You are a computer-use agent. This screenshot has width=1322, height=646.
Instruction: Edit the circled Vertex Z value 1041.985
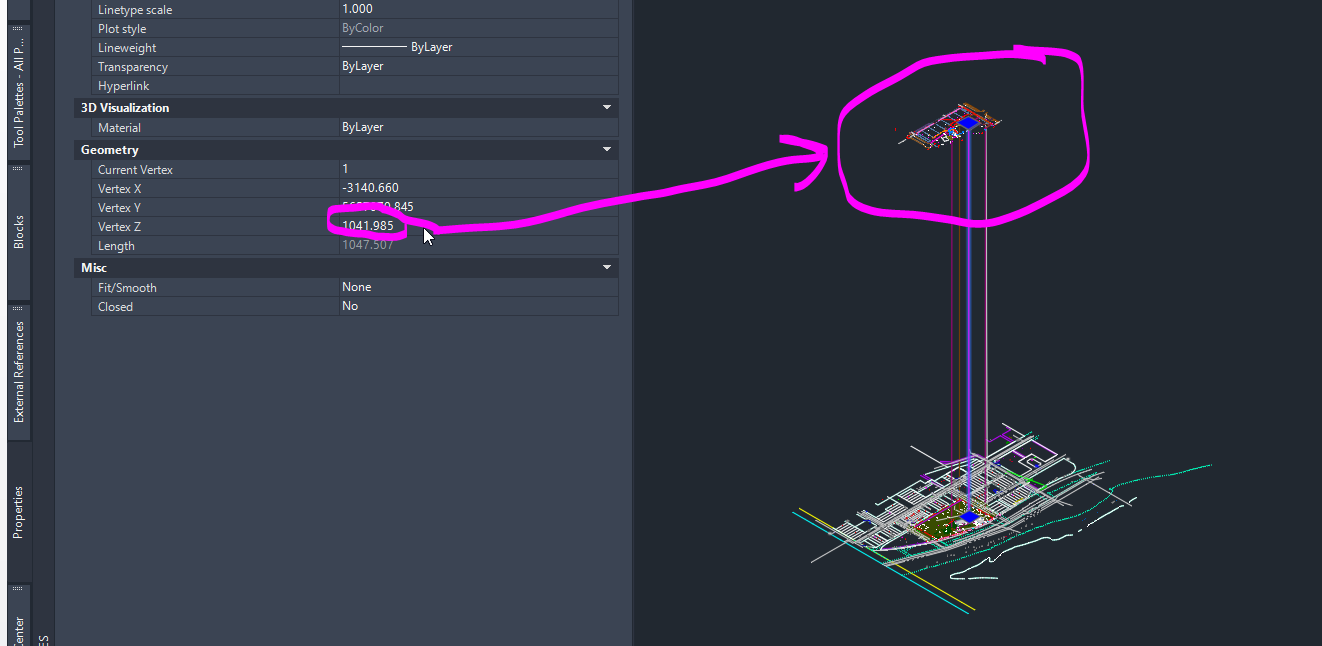click(367, 226)
